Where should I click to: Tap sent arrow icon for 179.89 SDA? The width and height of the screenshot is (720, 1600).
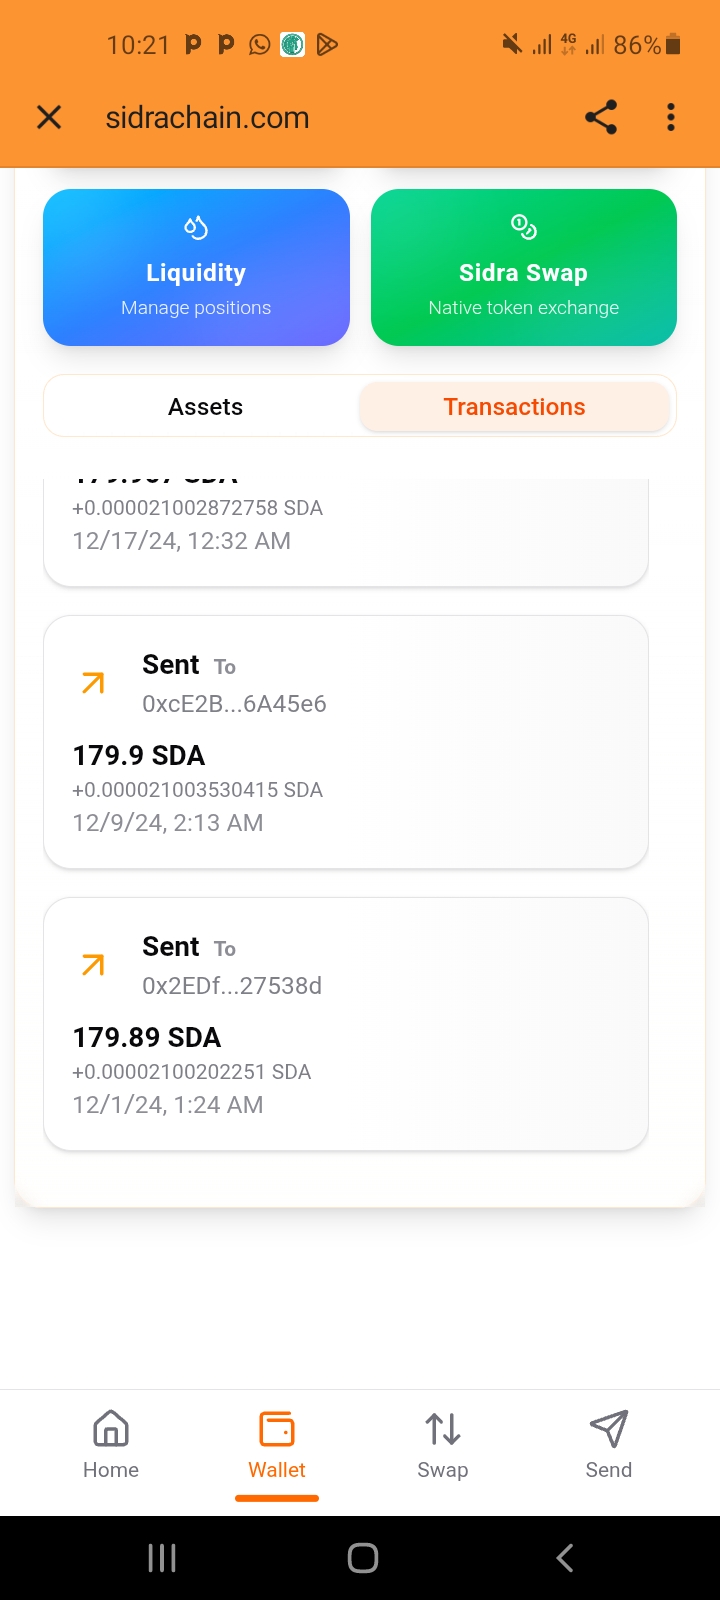click(93, 965)
